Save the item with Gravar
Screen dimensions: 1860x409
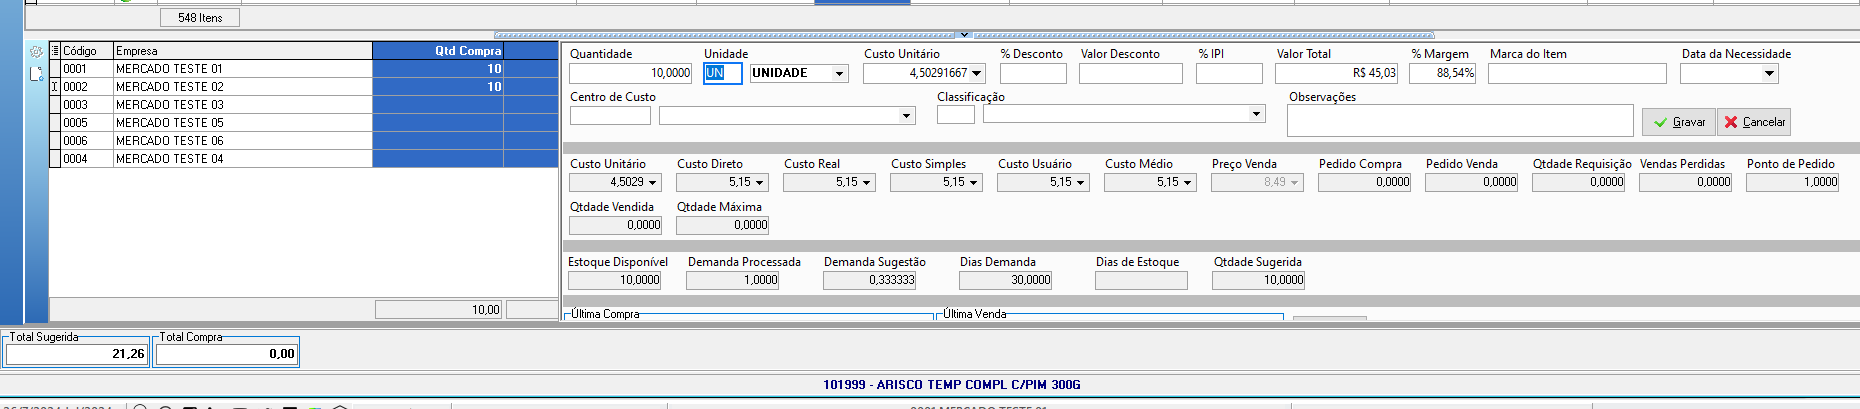click(1679, 122)
